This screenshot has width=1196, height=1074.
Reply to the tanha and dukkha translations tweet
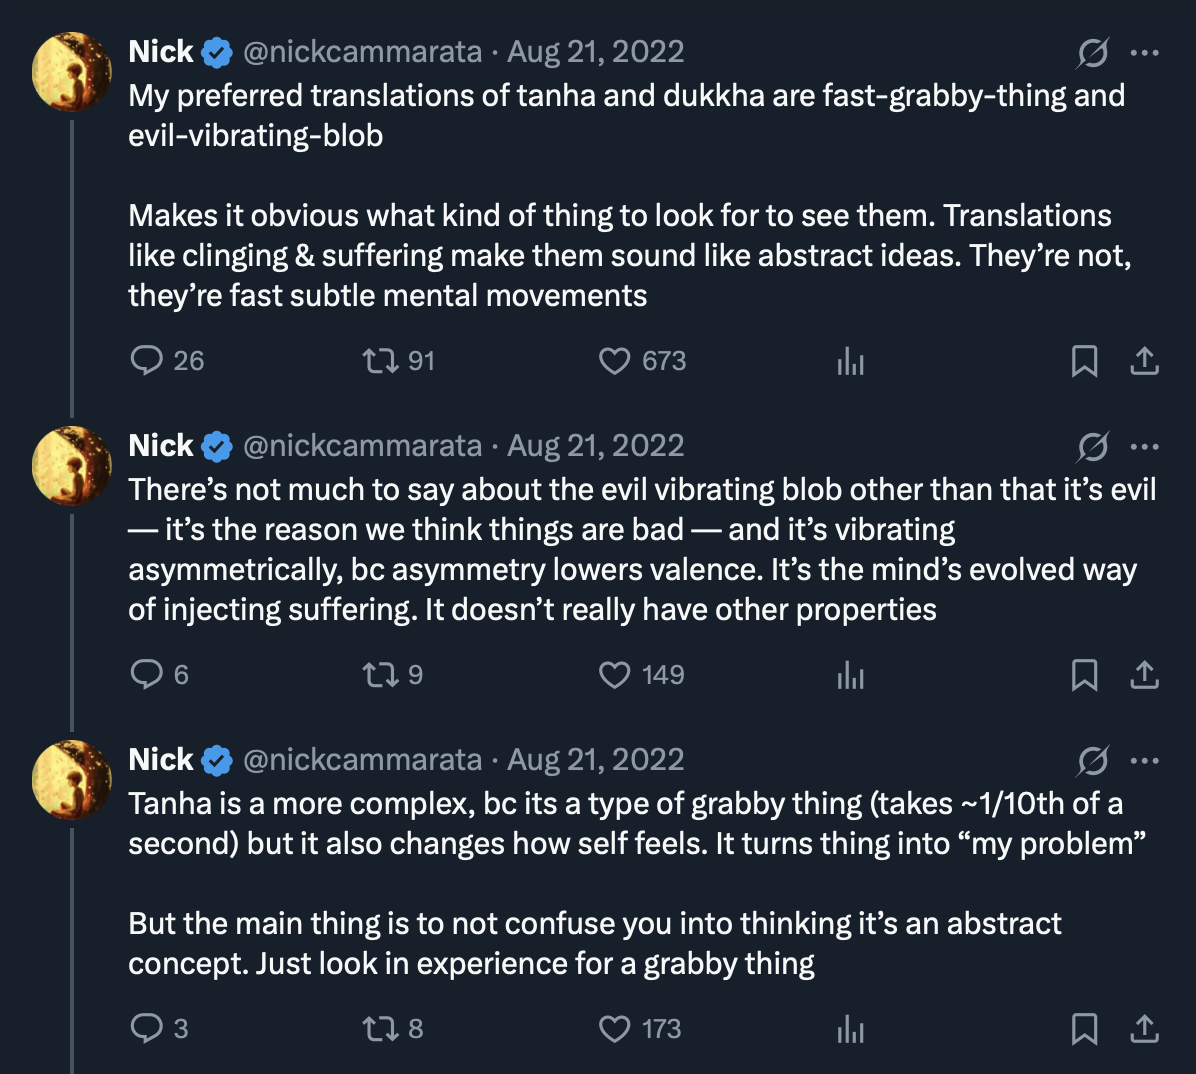tap(147, 360)
